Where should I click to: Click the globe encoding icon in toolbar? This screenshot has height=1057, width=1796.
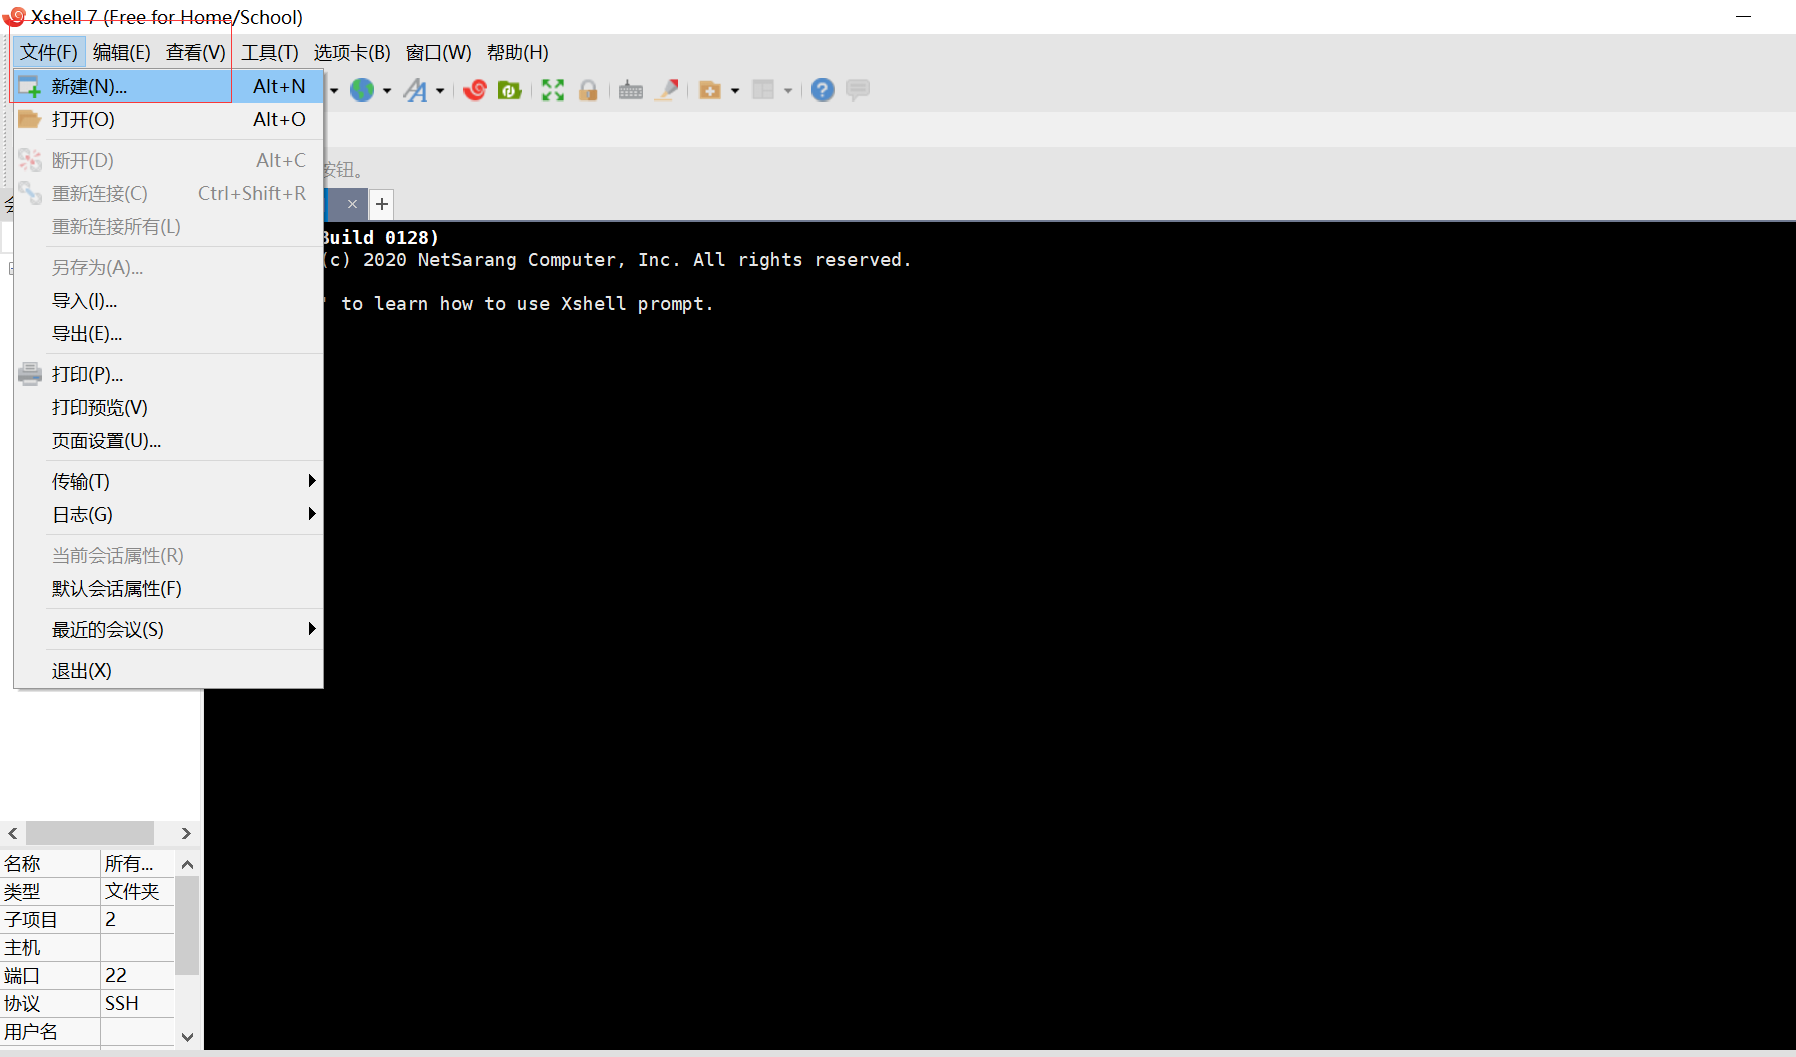(x=362, y=90)
